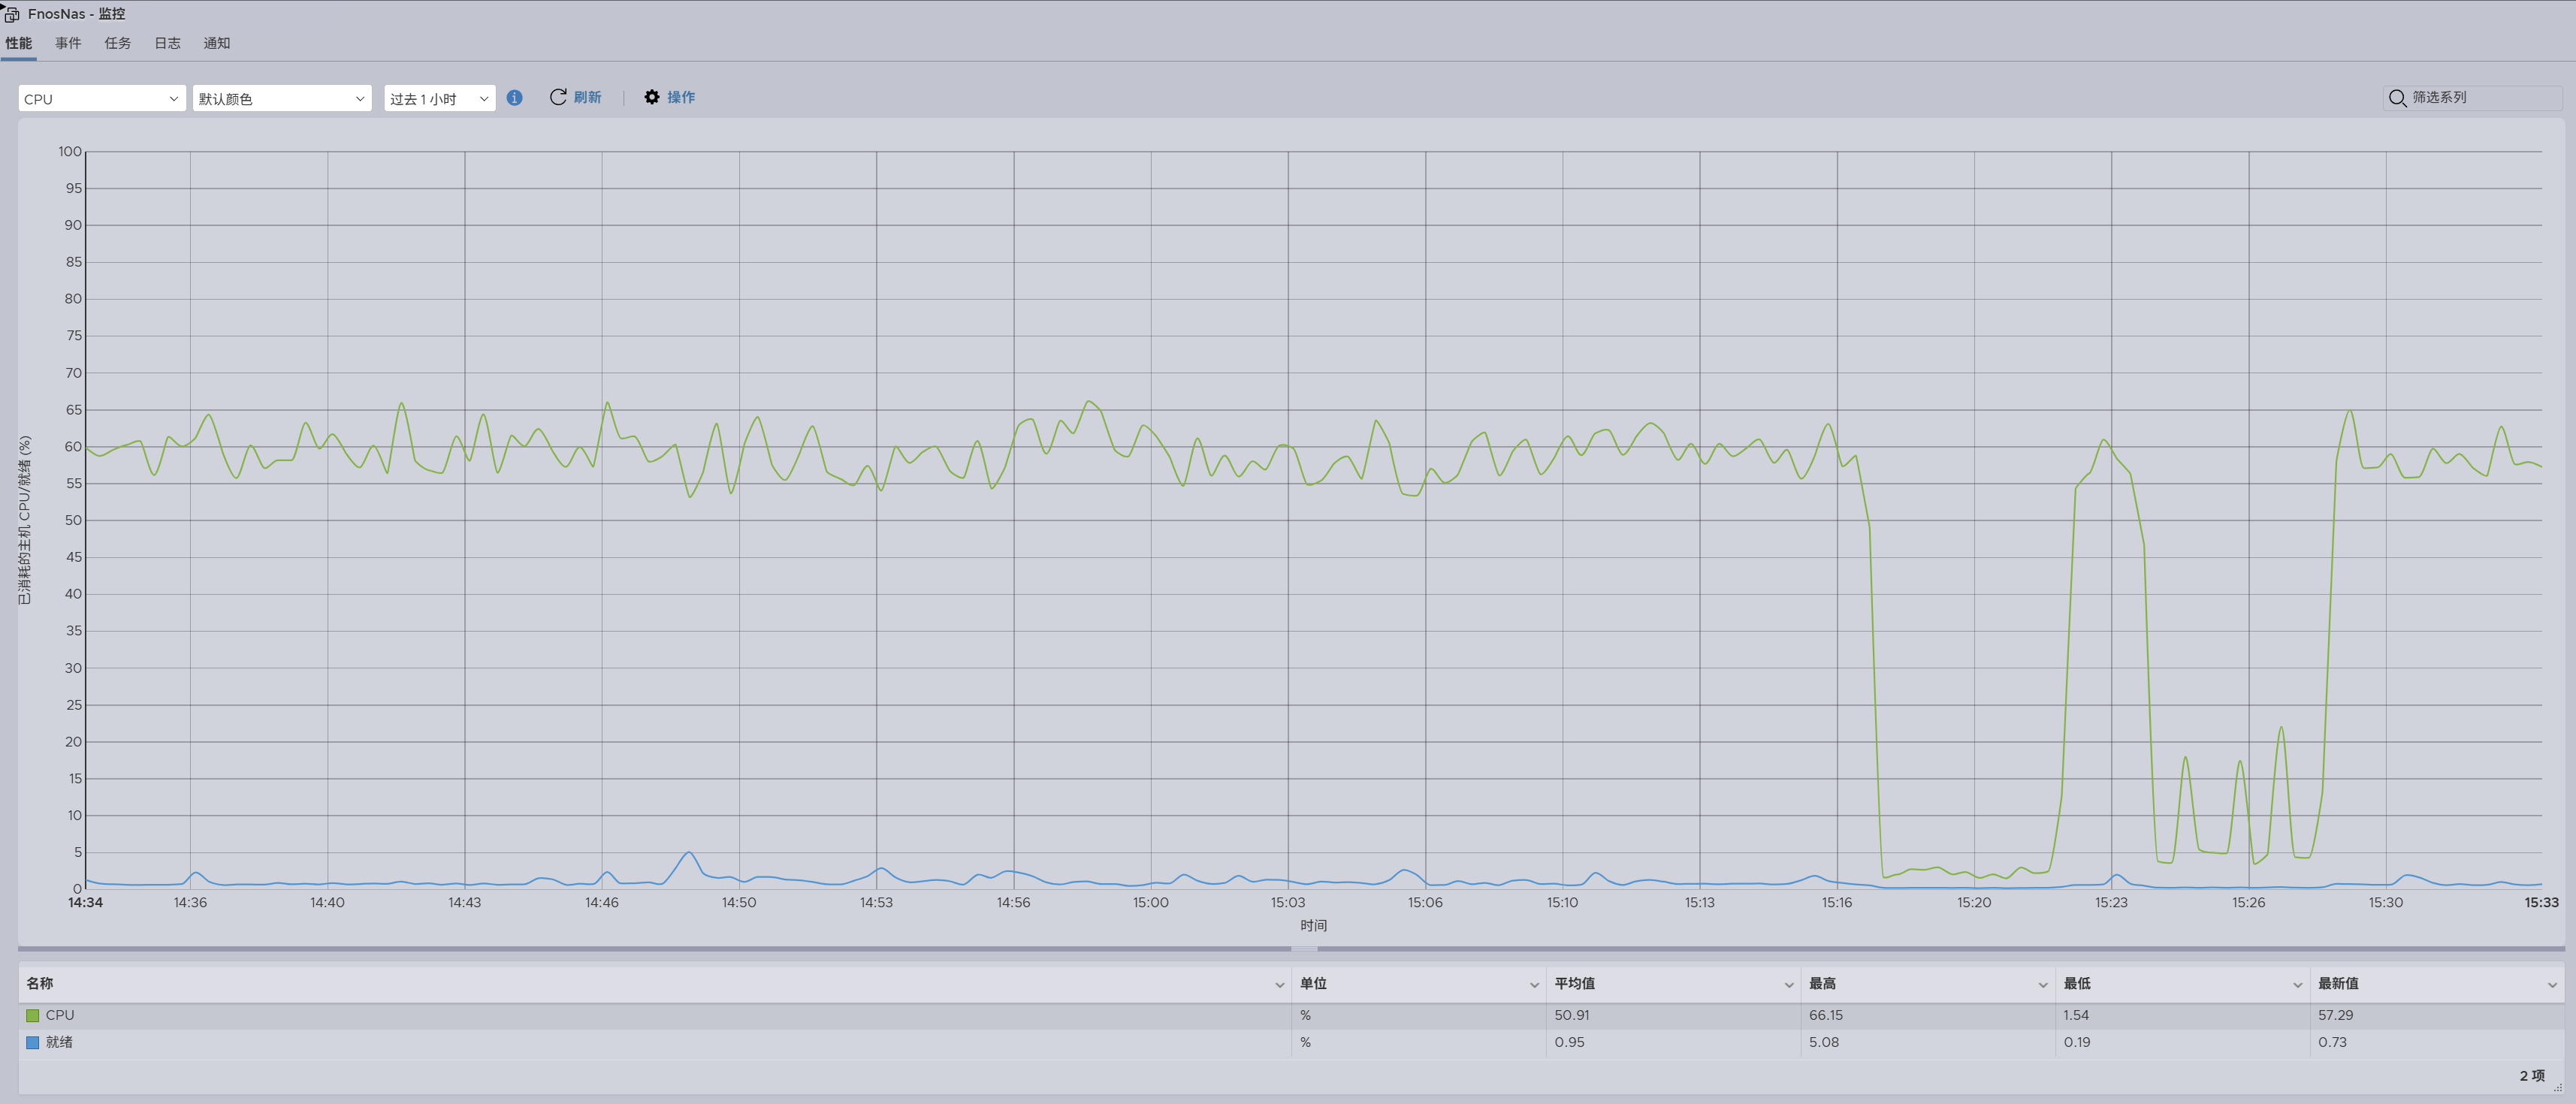Expand the 名称 column header dropdown
Image resolution: width=2576 pixels, height=1104 pixels.
point(1280,984)
